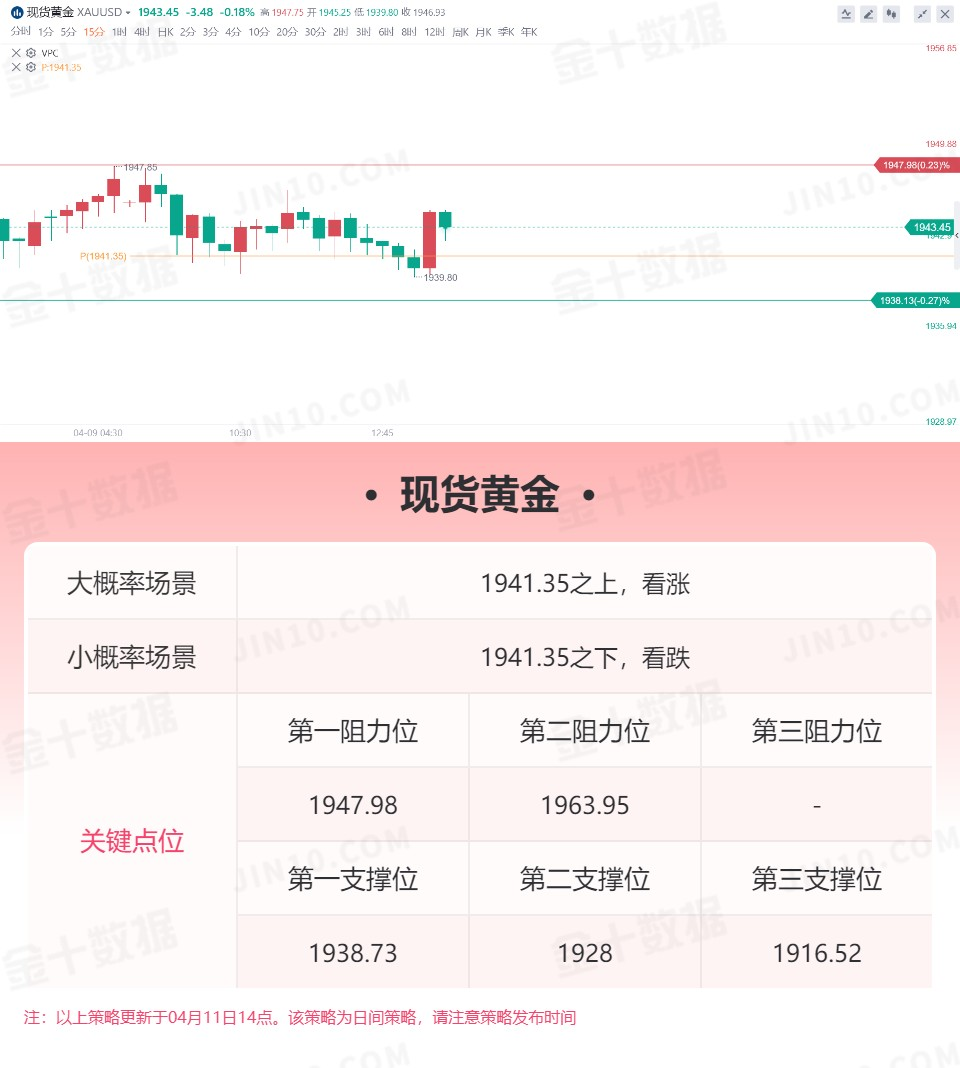Switch to the 日K timeframe
The height and width of the screenshot is (1068, 960).
tap(166, 31)
